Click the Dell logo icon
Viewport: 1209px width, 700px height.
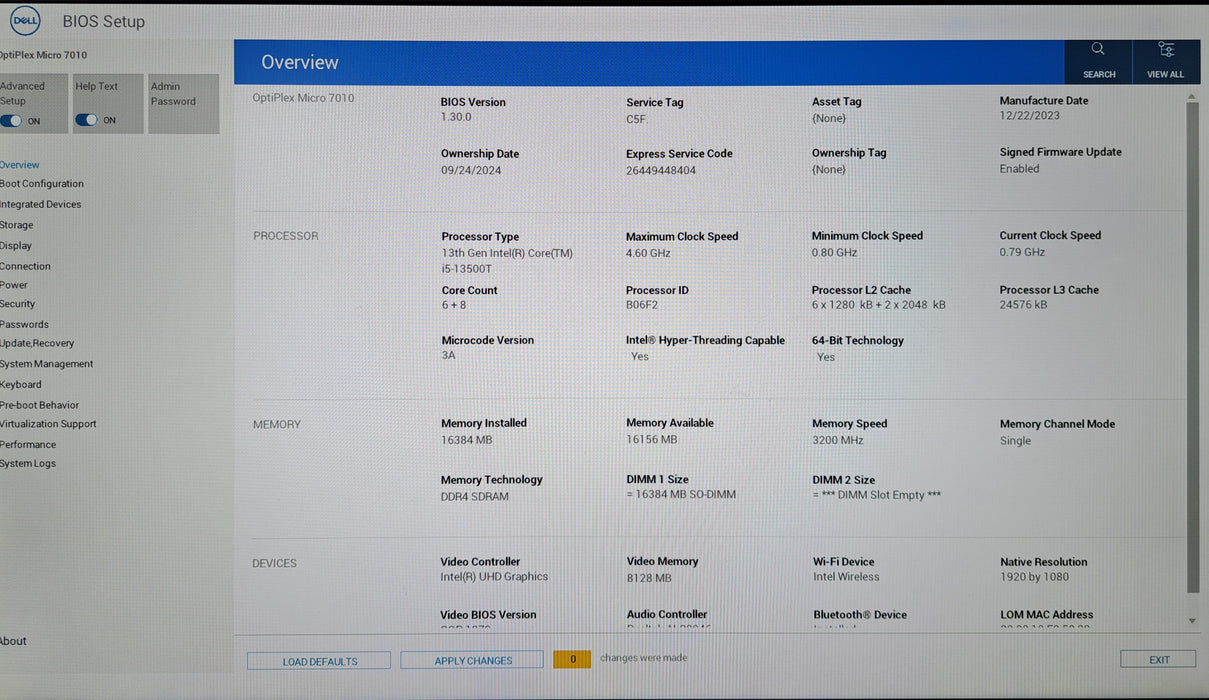(25, 20)
